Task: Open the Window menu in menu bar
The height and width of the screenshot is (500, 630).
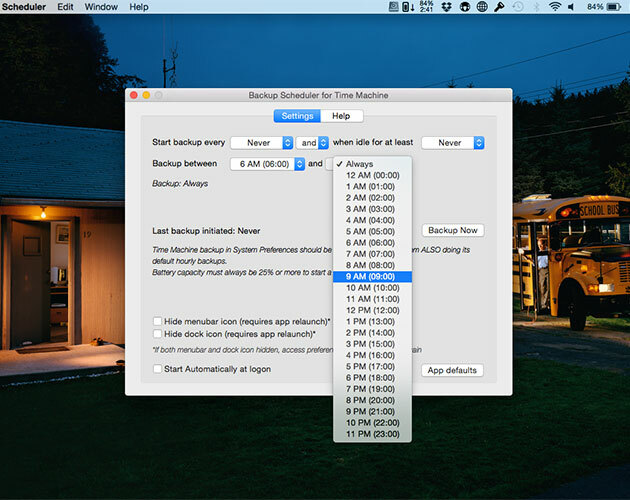Action: click(x=101, y=7)
